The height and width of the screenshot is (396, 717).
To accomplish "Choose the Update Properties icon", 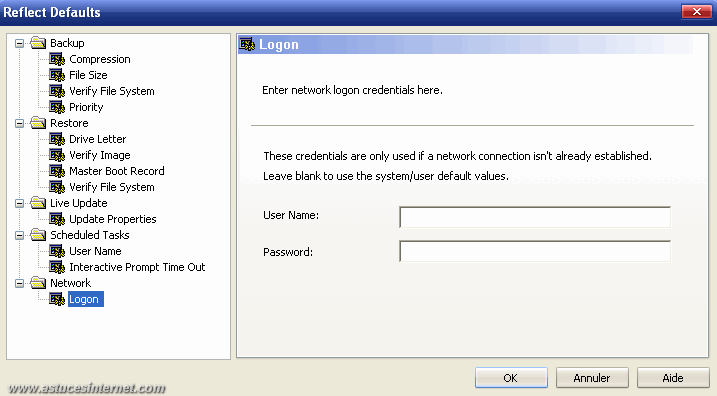I will (57, 219).
